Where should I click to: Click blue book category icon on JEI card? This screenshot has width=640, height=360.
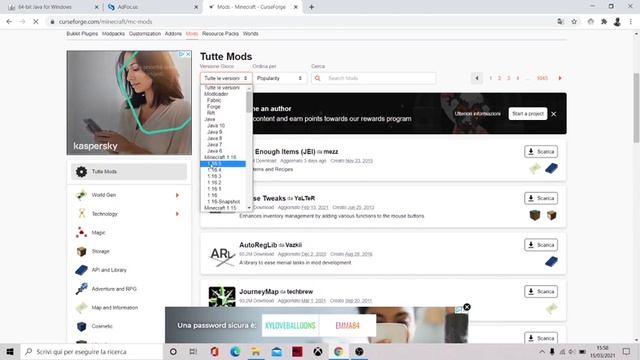pos(551,168)
